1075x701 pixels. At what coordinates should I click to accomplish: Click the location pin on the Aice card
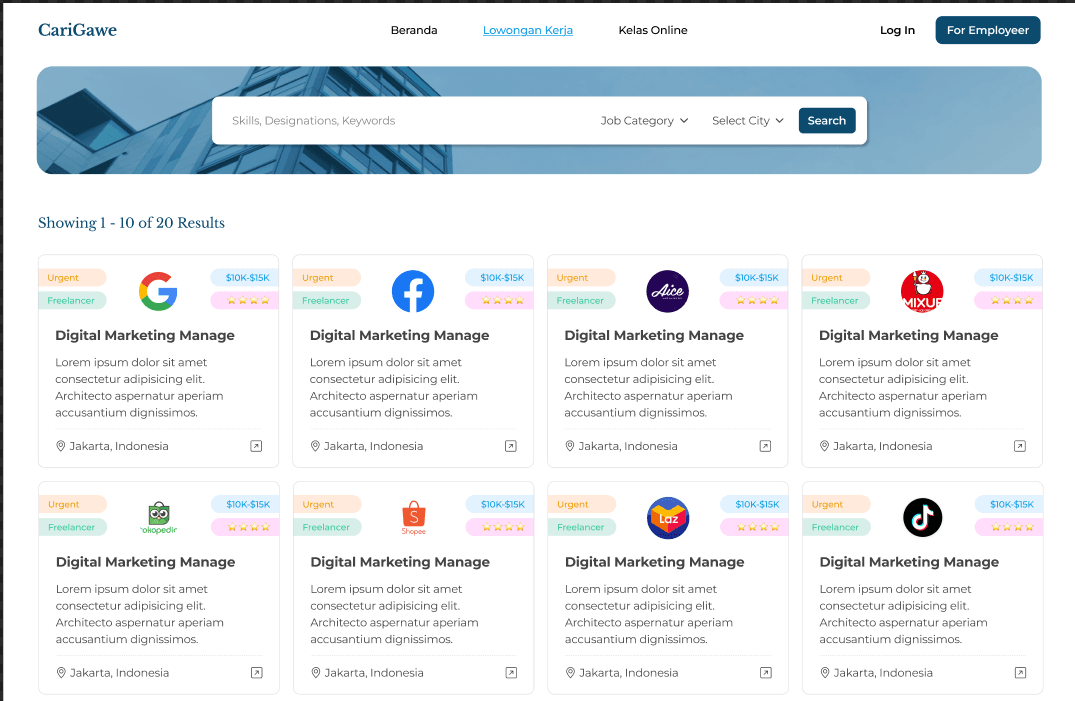(570, 446)
